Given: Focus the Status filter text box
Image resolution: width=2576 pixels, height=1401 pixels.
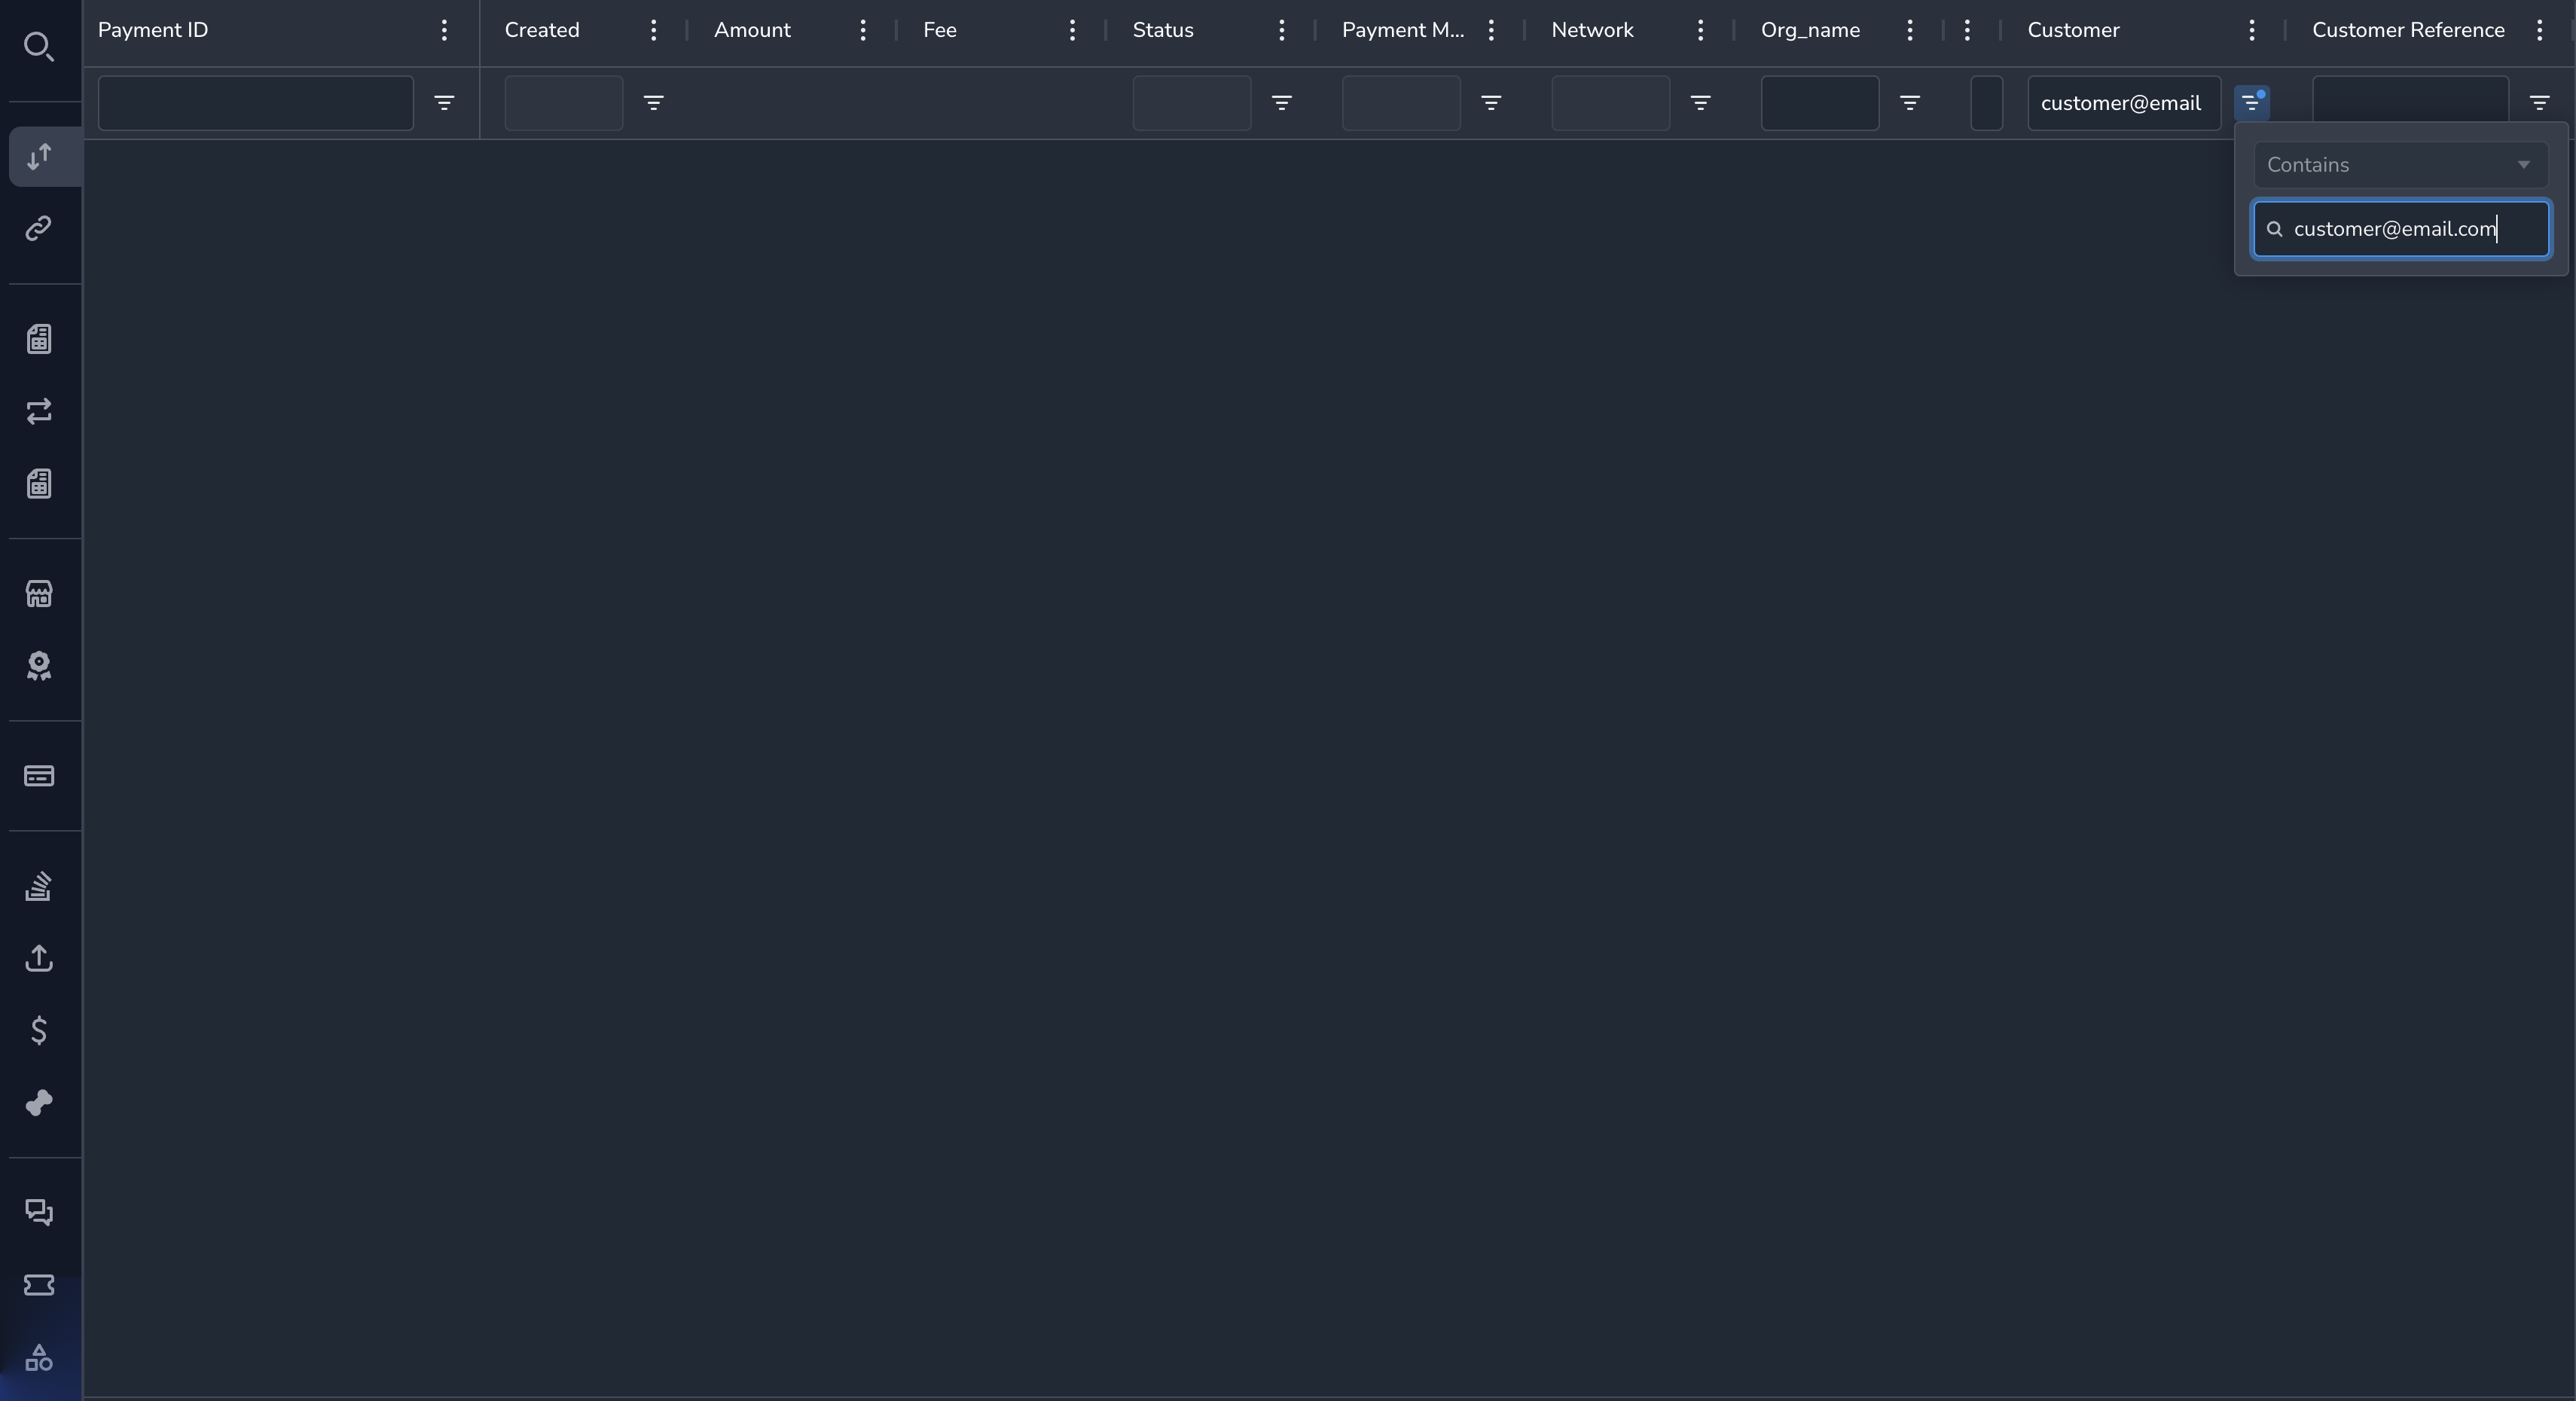Looking at the screenshot, I should tap(1192, 103).
